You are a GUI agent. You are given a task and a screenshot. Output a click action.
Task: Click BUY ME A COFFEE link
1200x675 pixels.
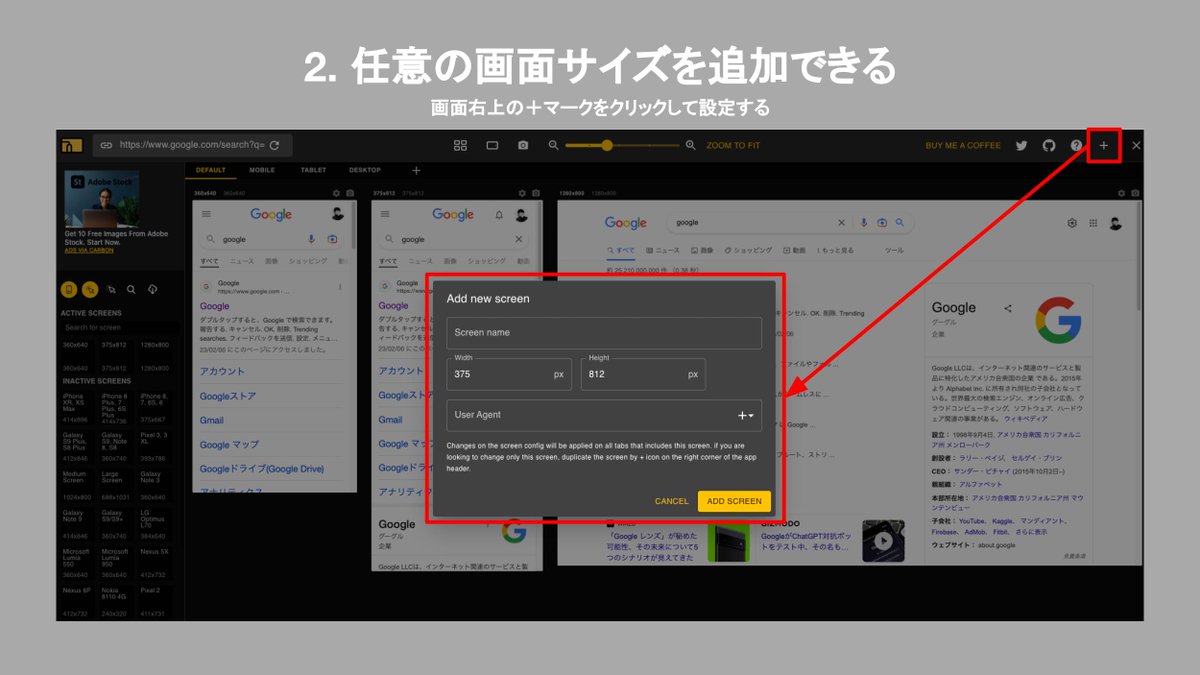point(963,146)
